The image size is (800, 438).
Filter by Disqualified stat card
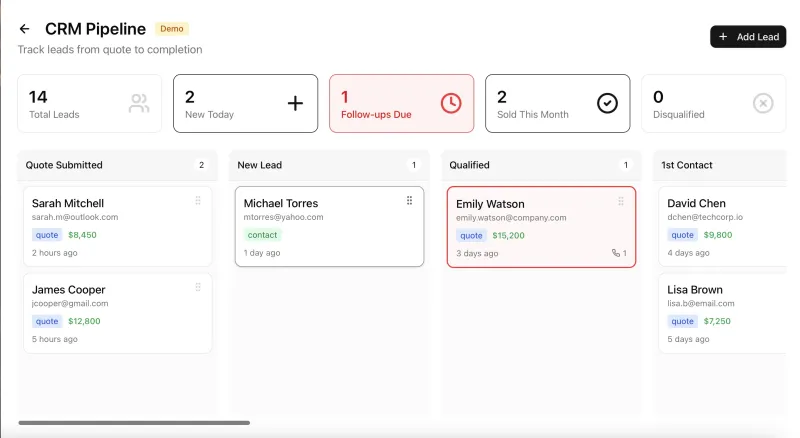pyautogui.click(x=713, y=104)
